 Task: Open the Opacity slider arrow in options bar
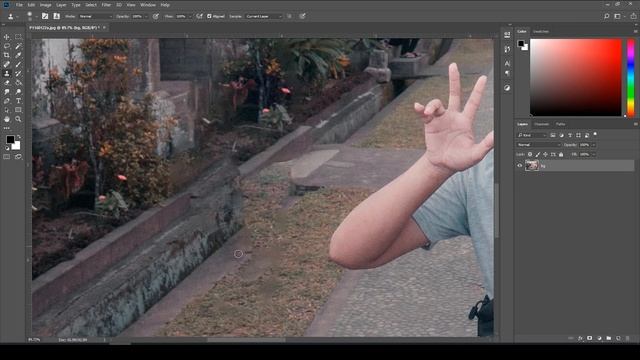coord(147,17)
